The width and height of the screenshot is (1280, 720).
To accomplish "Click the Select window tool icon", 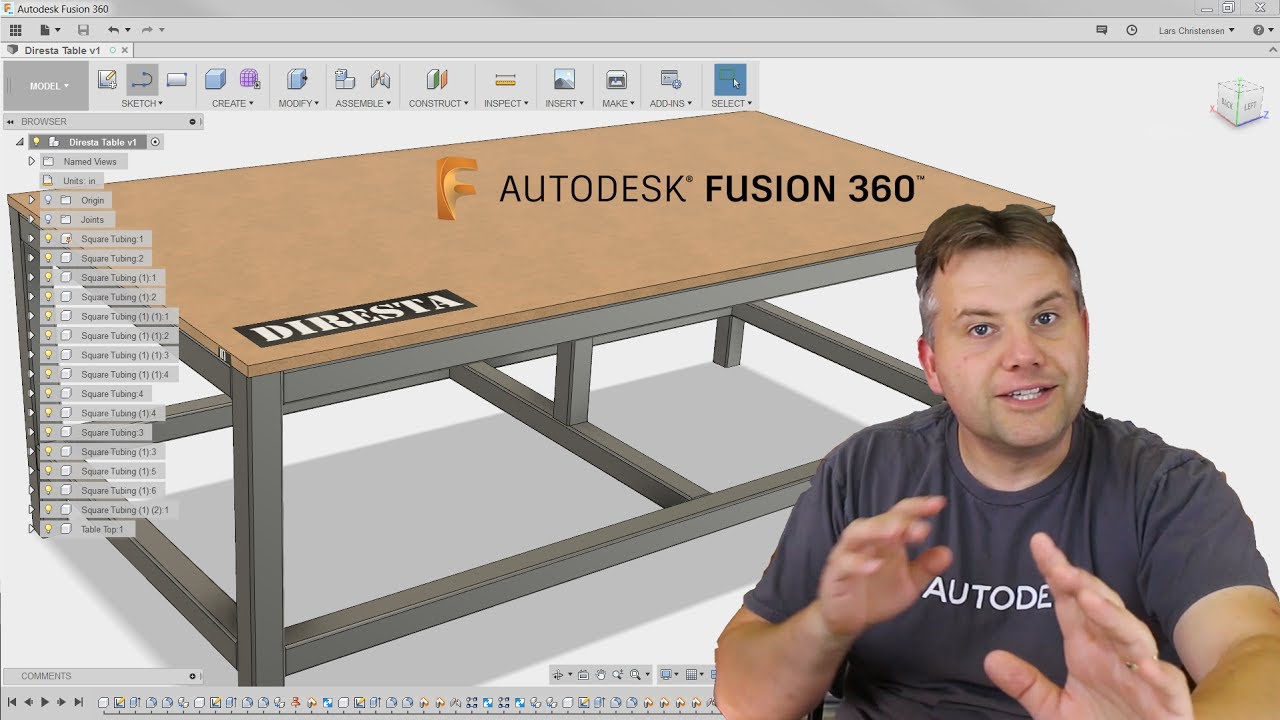I will (x=730, y=79).
